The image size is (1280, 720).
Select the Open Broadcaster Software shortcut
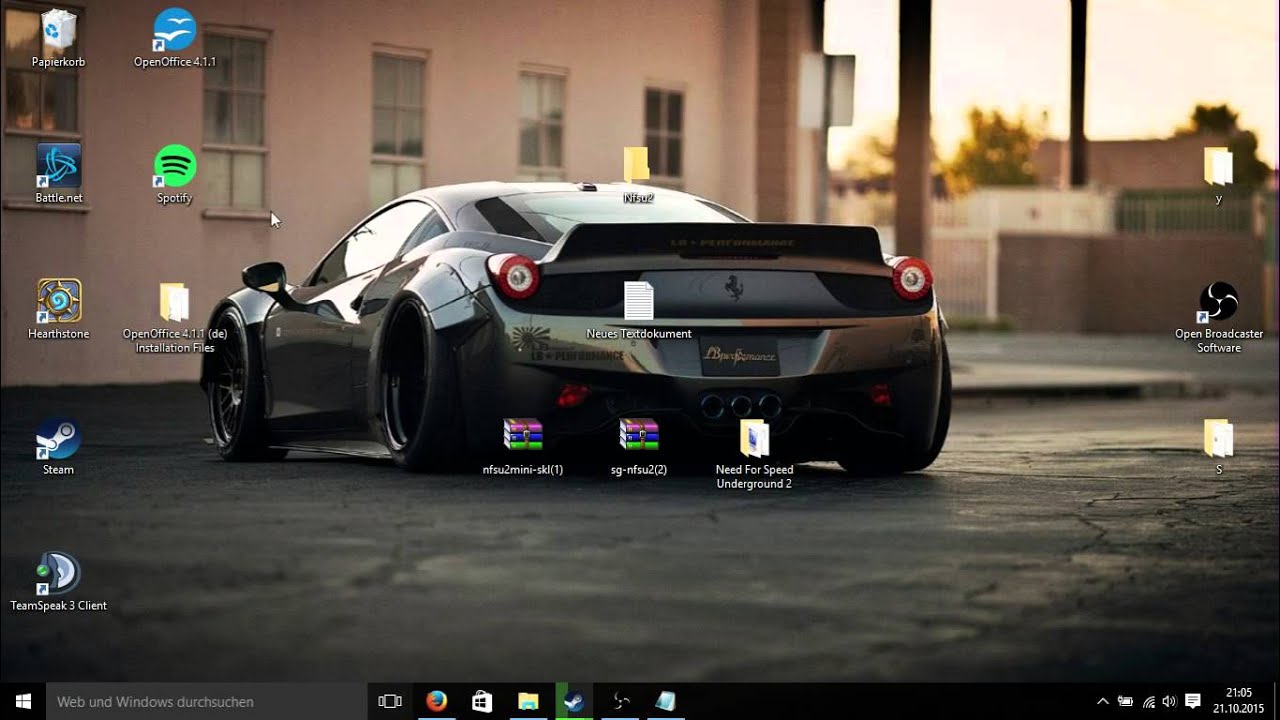click(x=1218, y=318)
